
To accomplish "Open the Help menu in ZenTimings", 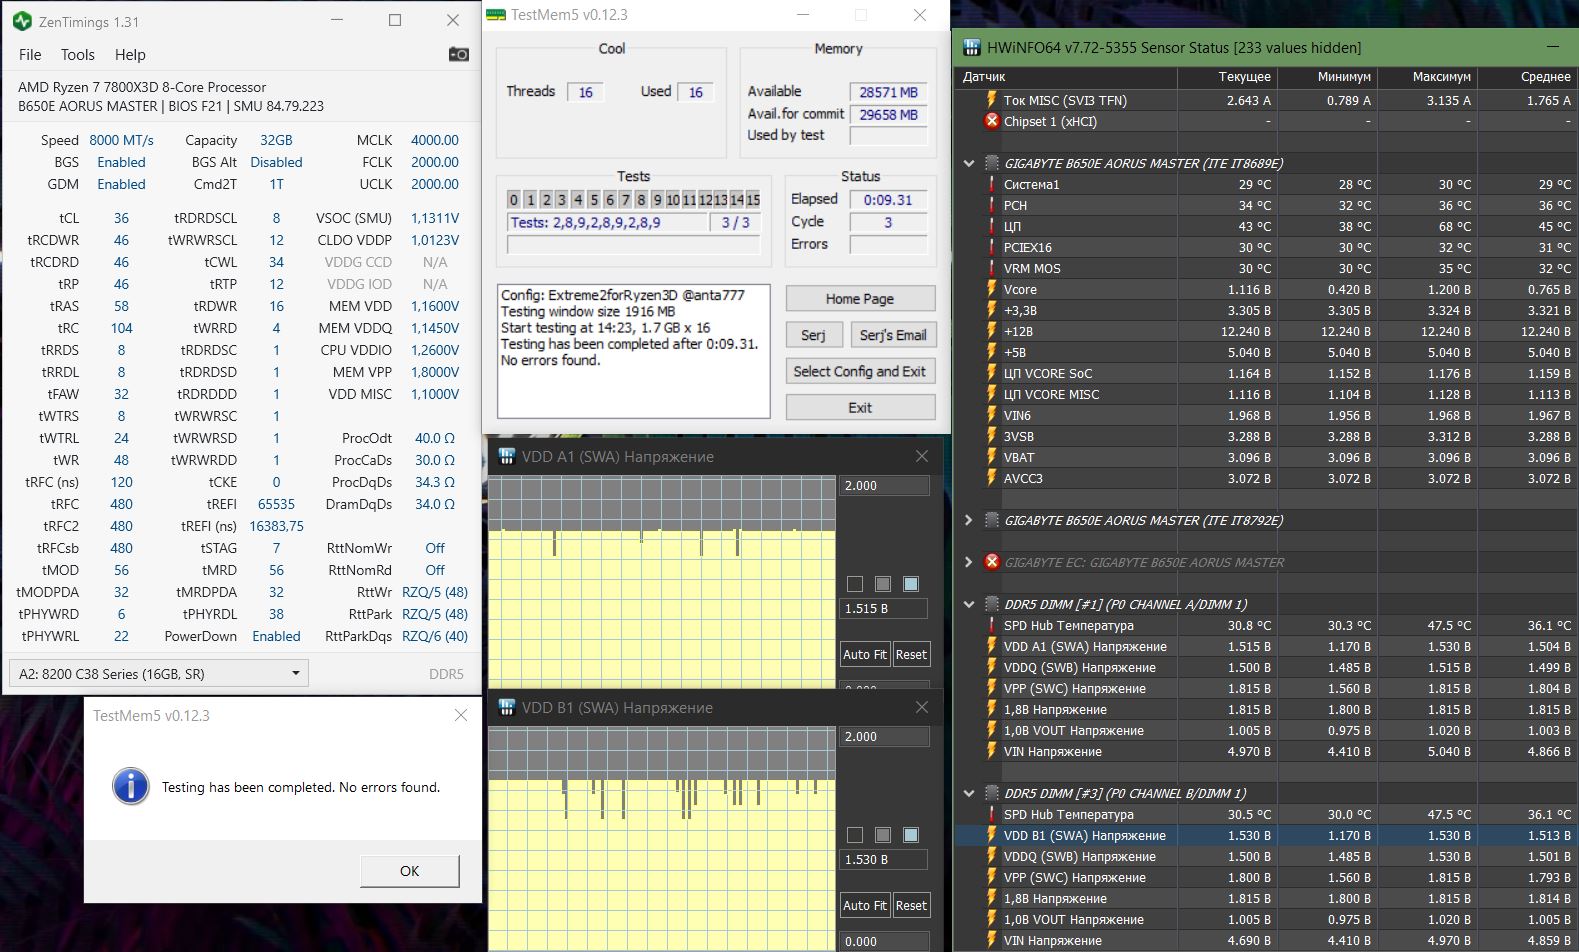I will click(130, 55).
